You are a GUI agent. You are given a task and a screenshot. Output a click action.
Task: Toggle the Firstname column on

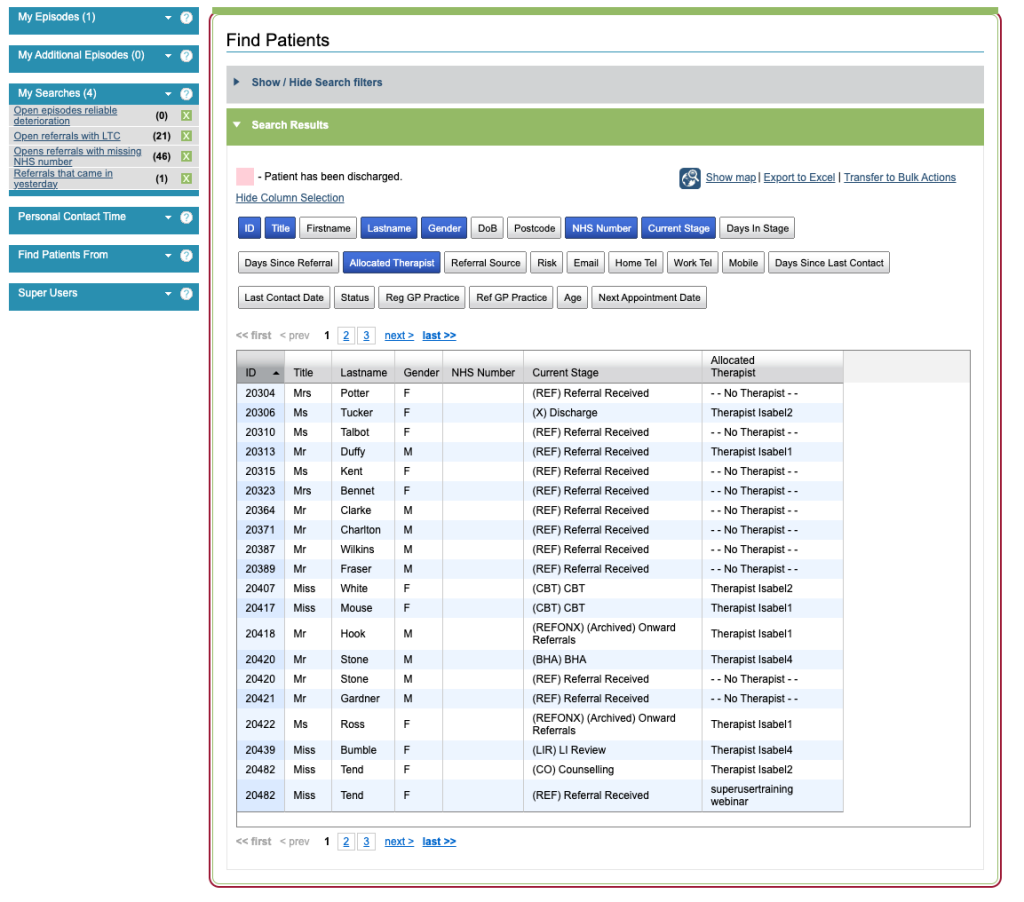click(x=328, y=229)
